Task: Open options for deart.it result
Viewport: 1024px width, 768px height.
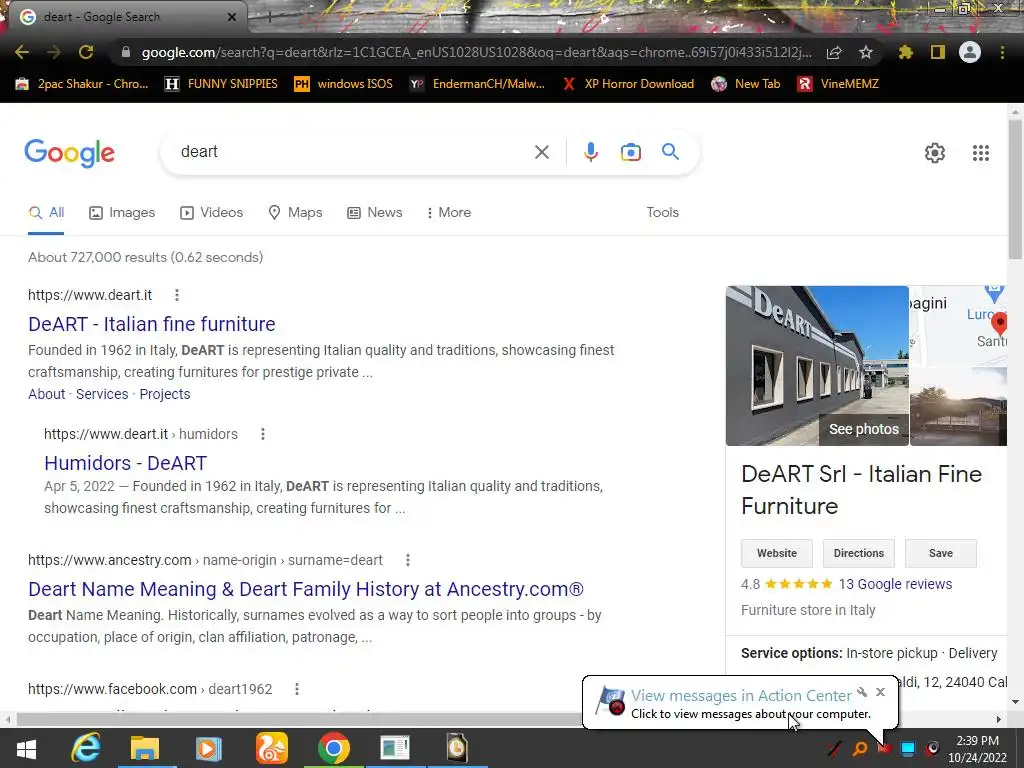Action: point(177,295)
